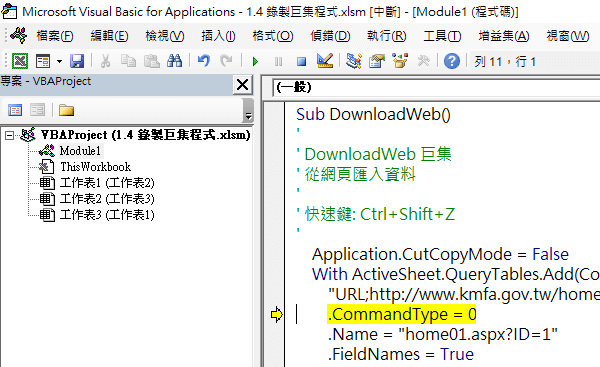This screenshot has height=367, width=600.
Task: Click the Break pause icon
Action: [x=279, y=61]
